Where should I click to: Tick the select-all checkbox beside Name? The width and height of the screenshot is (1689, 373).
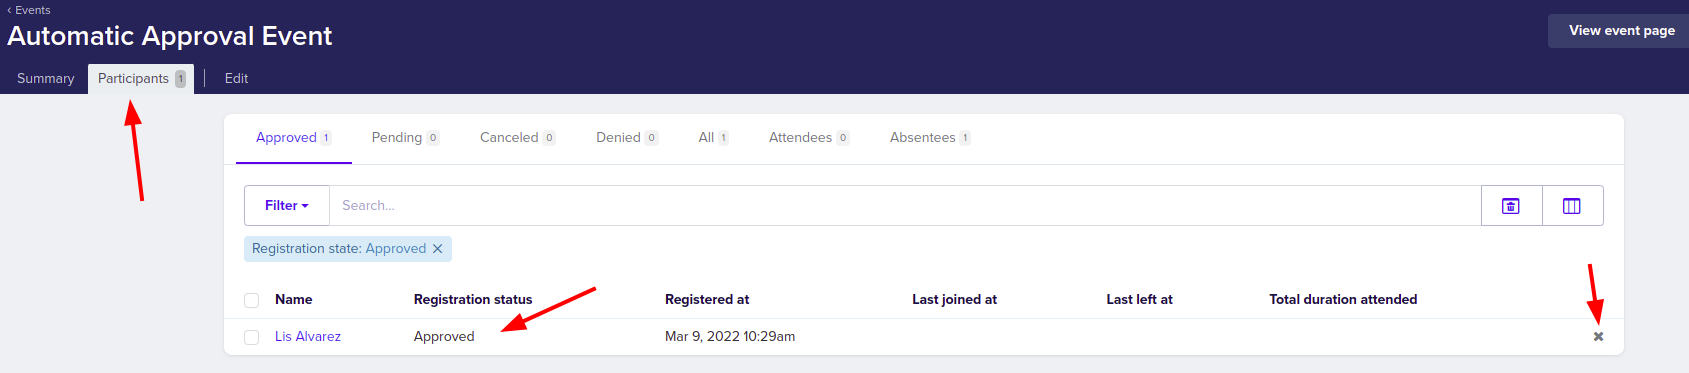pos(252,300)
